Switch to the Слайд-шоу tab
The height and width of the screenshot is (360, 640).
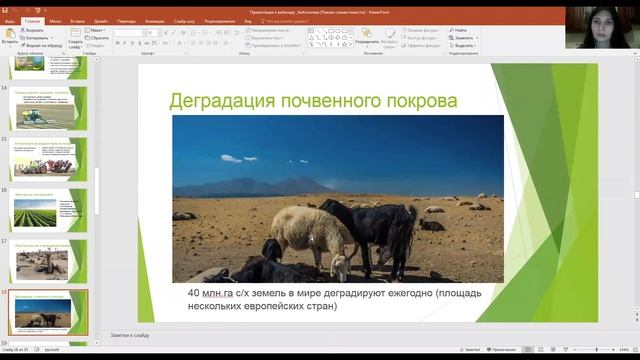click(x=184, y=21)
